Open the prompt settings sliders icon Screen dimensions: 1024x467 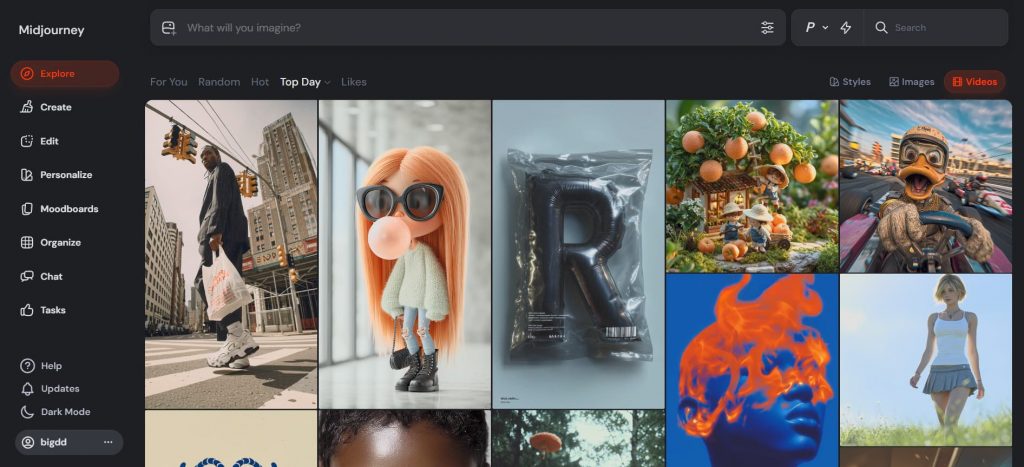pyautogui.click(x=767, y=27)
